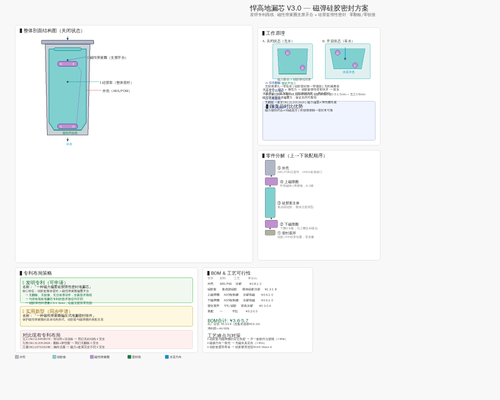Click the lower purple magnet ring in the cross-section
Screen dimensions: 500x400
click(x=68, y=126)
